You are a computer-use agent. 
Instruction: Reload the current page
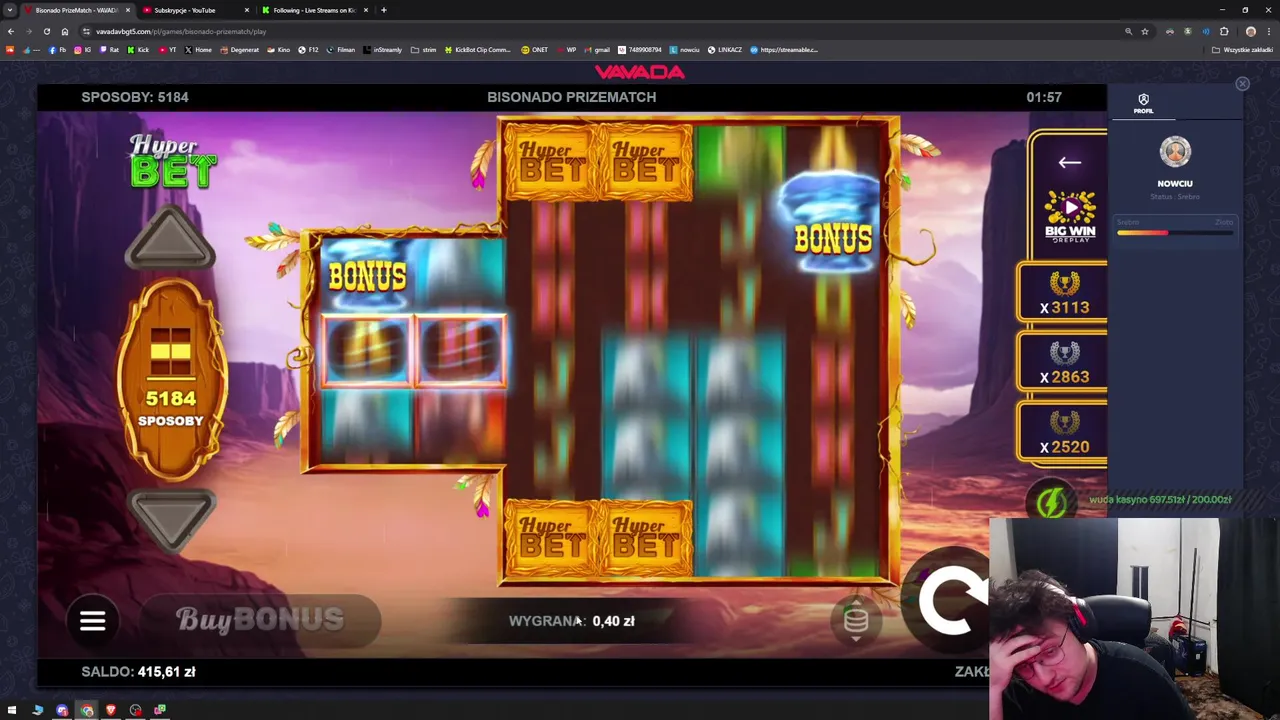[46, 31]
